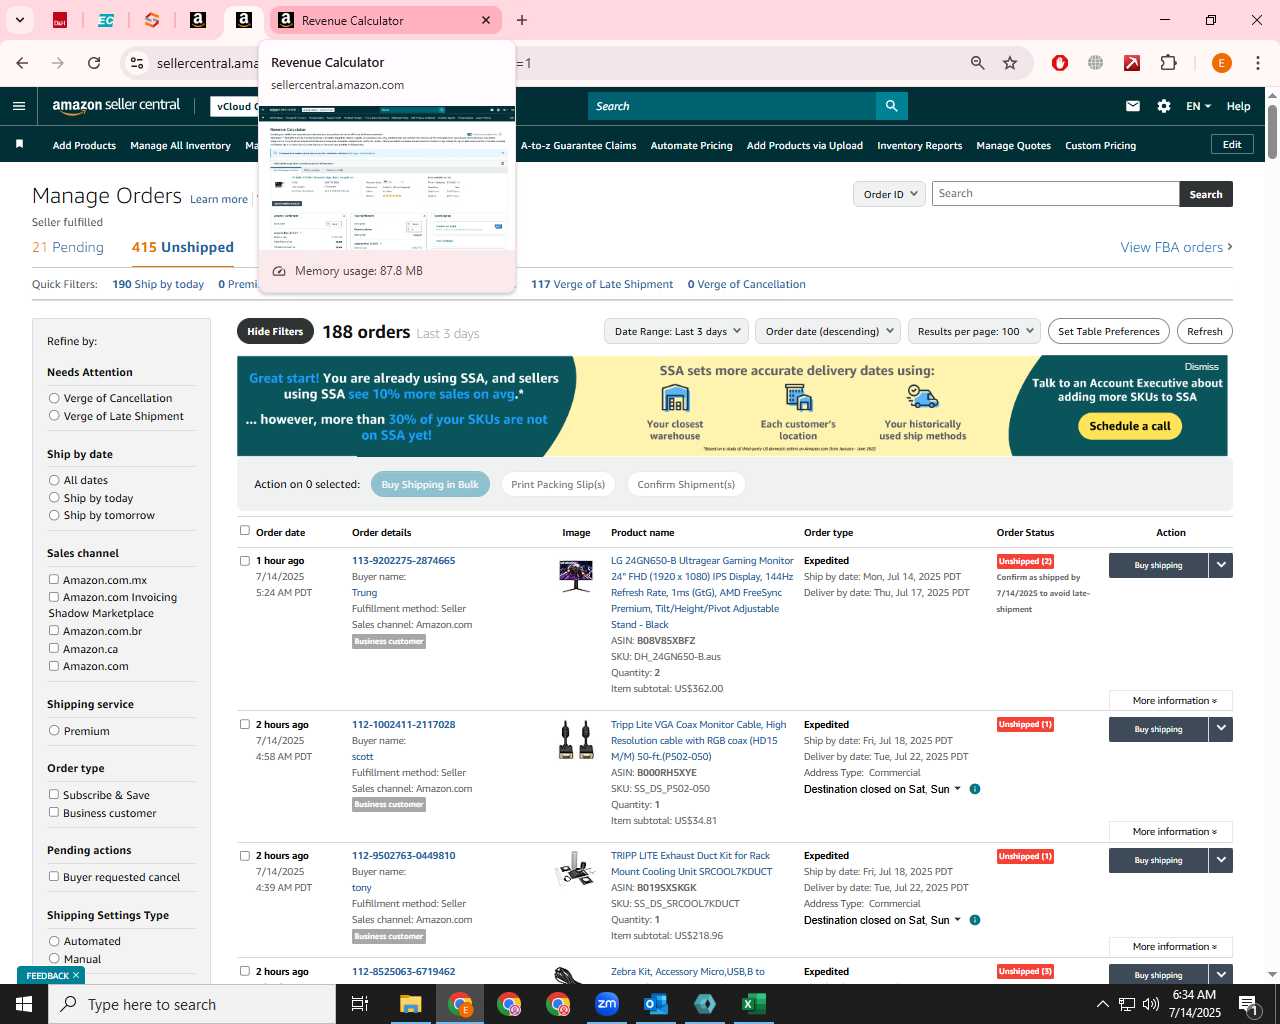1280x1024 pixels.
Task: Open Inventory Reports menu item
Action: pyautogui.click(x=919, y=145)
